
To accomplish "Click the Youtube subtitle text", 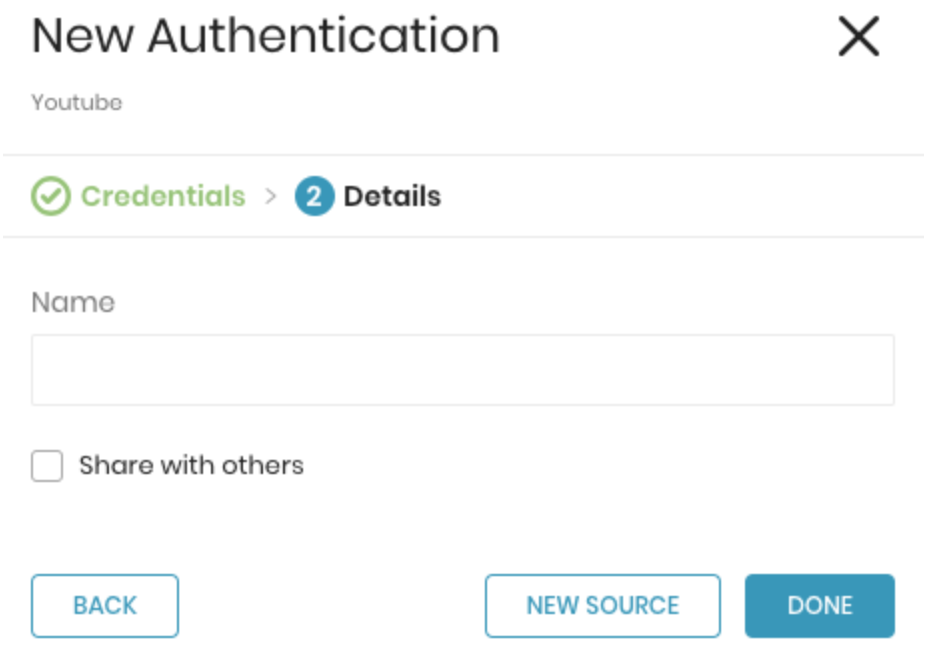I will 76,103.
